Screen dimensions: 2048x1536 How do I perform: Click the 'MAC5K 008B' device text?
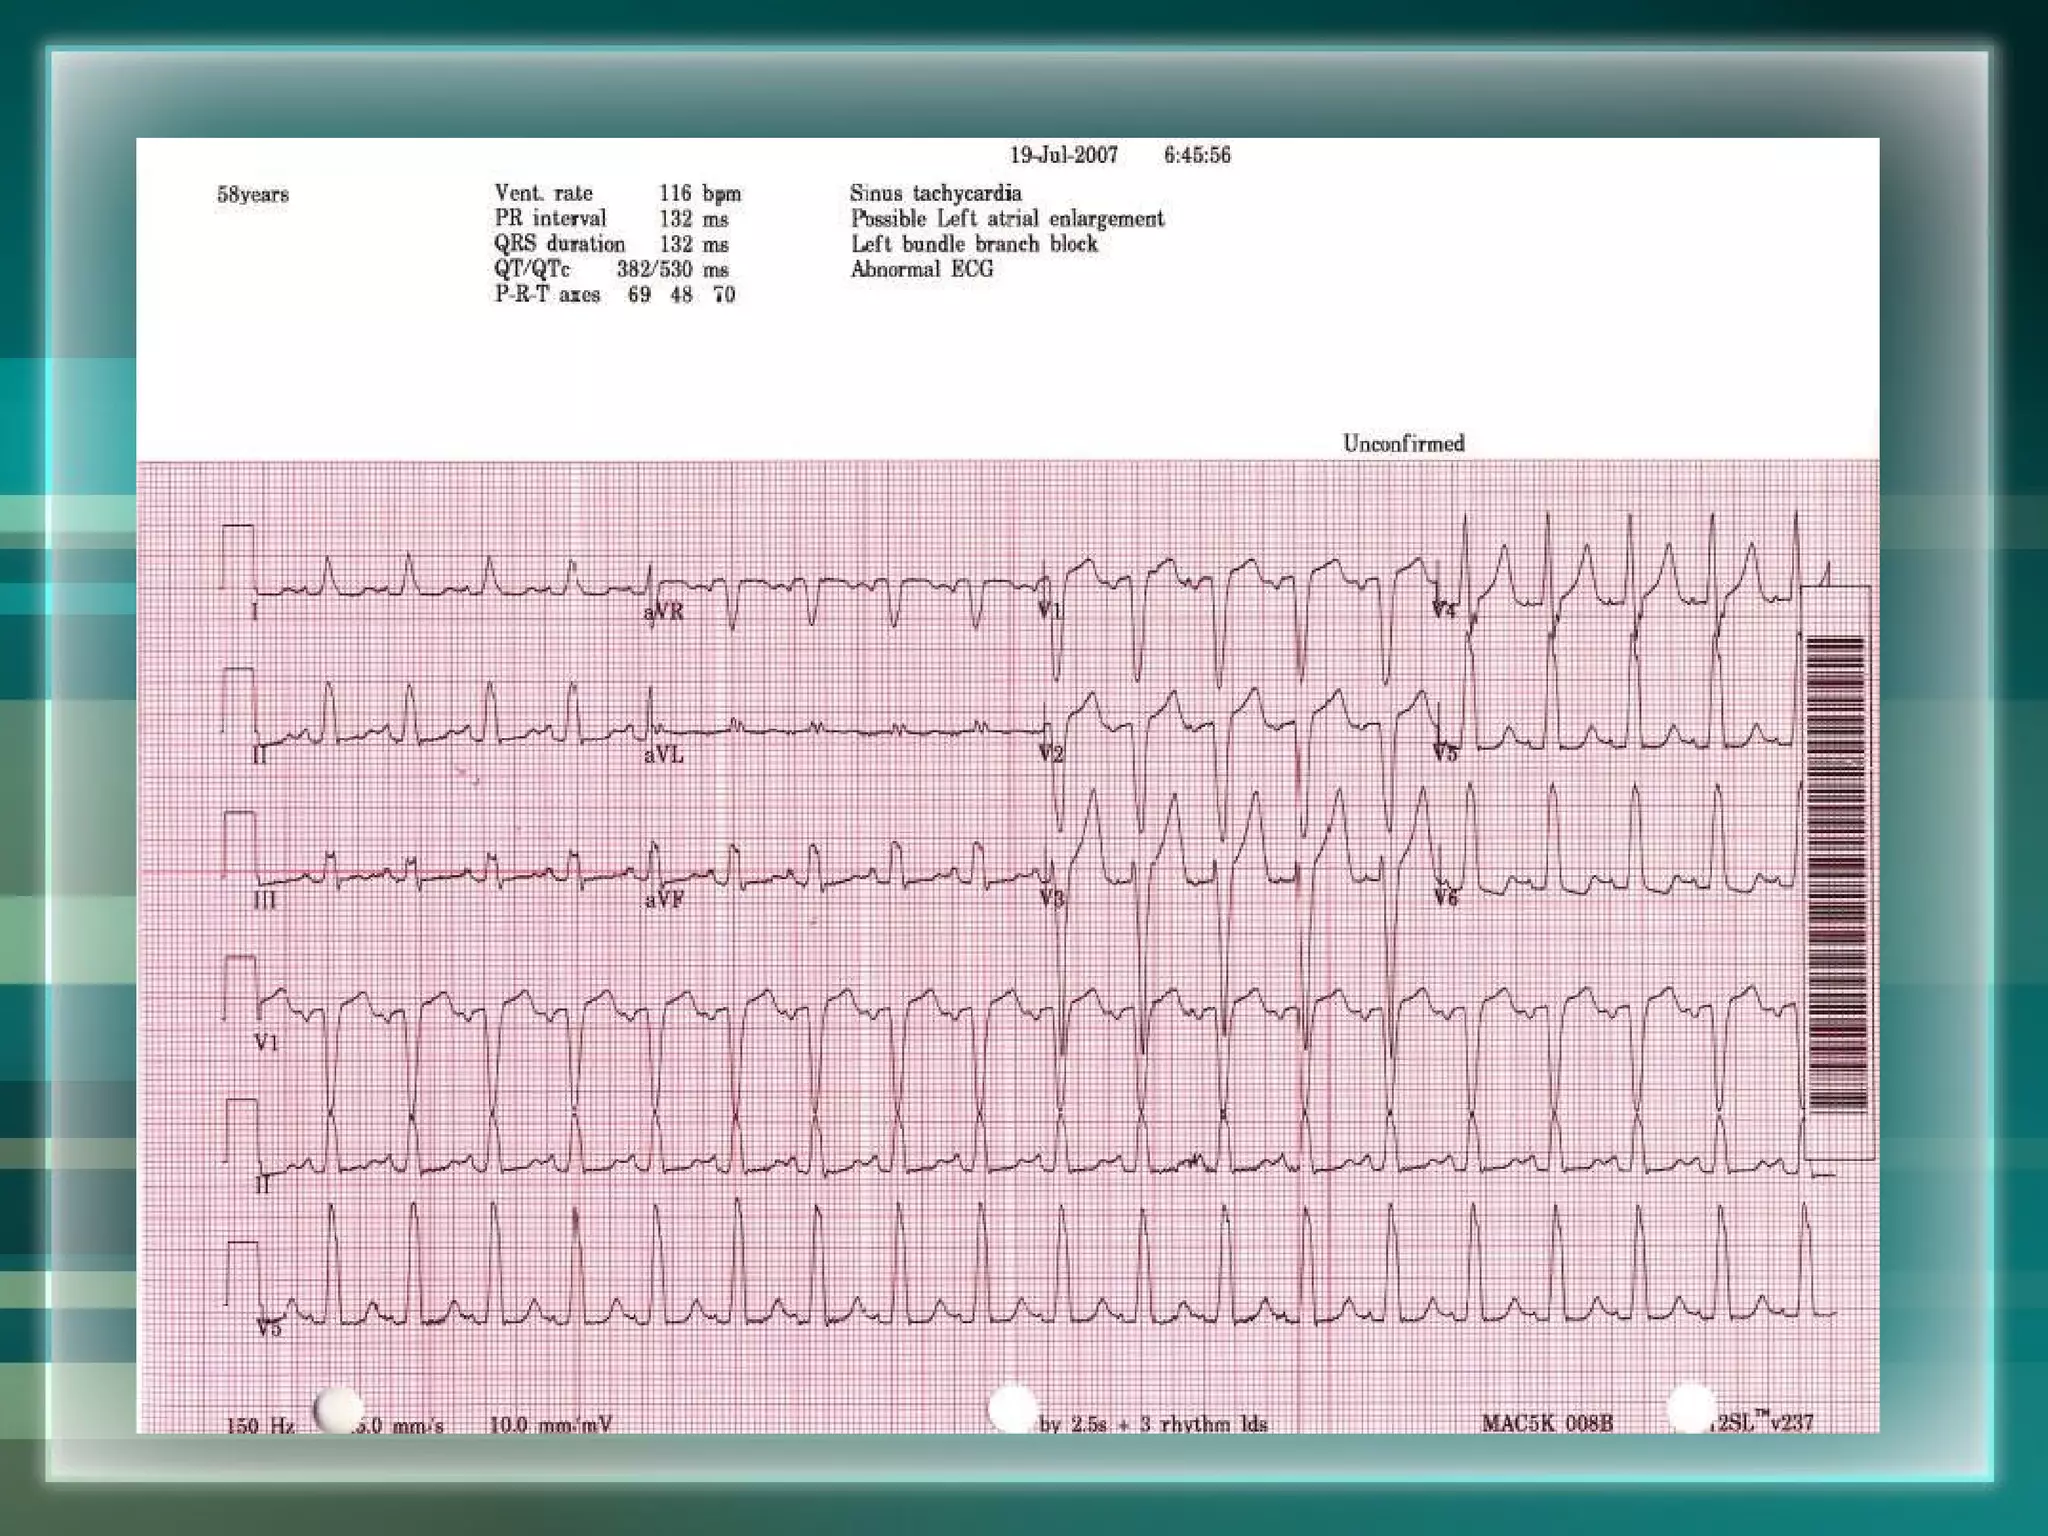[1547, 1423]
